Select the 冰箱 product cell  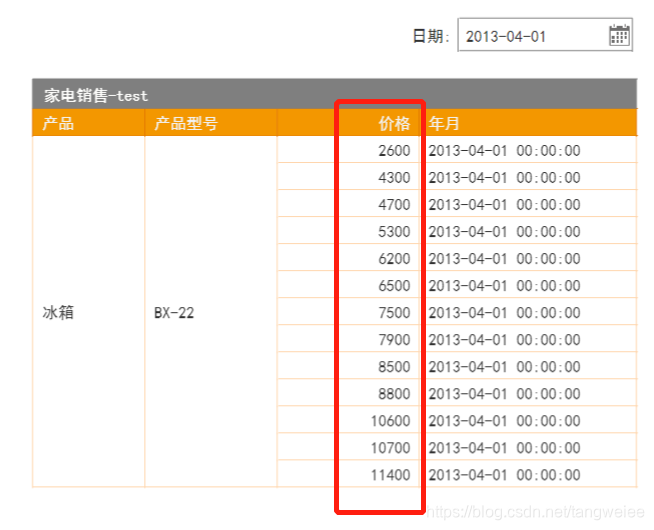88,312
